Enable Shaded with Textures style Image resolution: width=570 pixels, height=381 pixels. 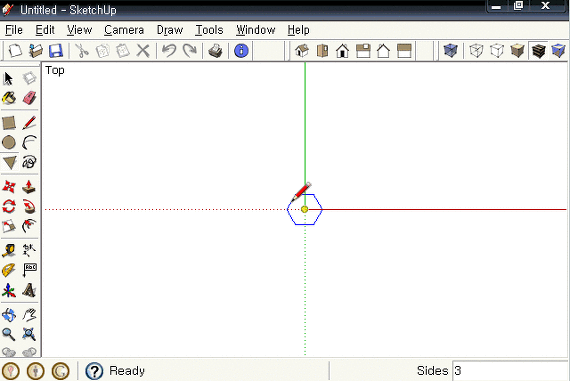(538, 51)
